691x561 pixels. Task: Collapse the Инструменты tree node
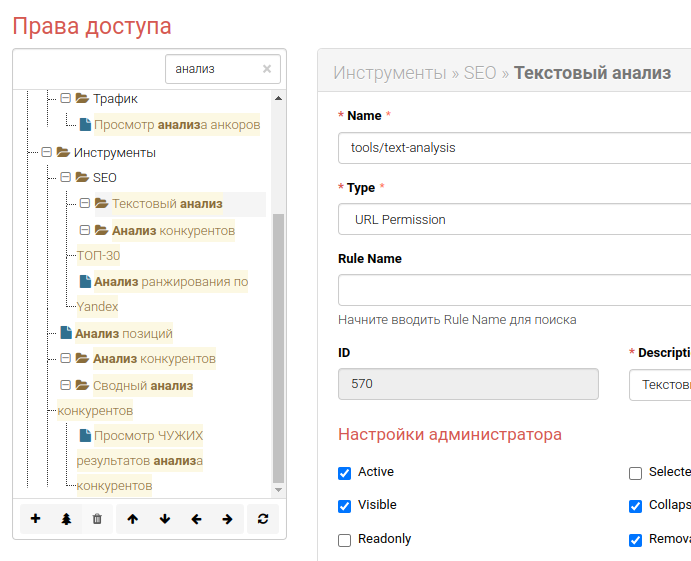(46, 153)
